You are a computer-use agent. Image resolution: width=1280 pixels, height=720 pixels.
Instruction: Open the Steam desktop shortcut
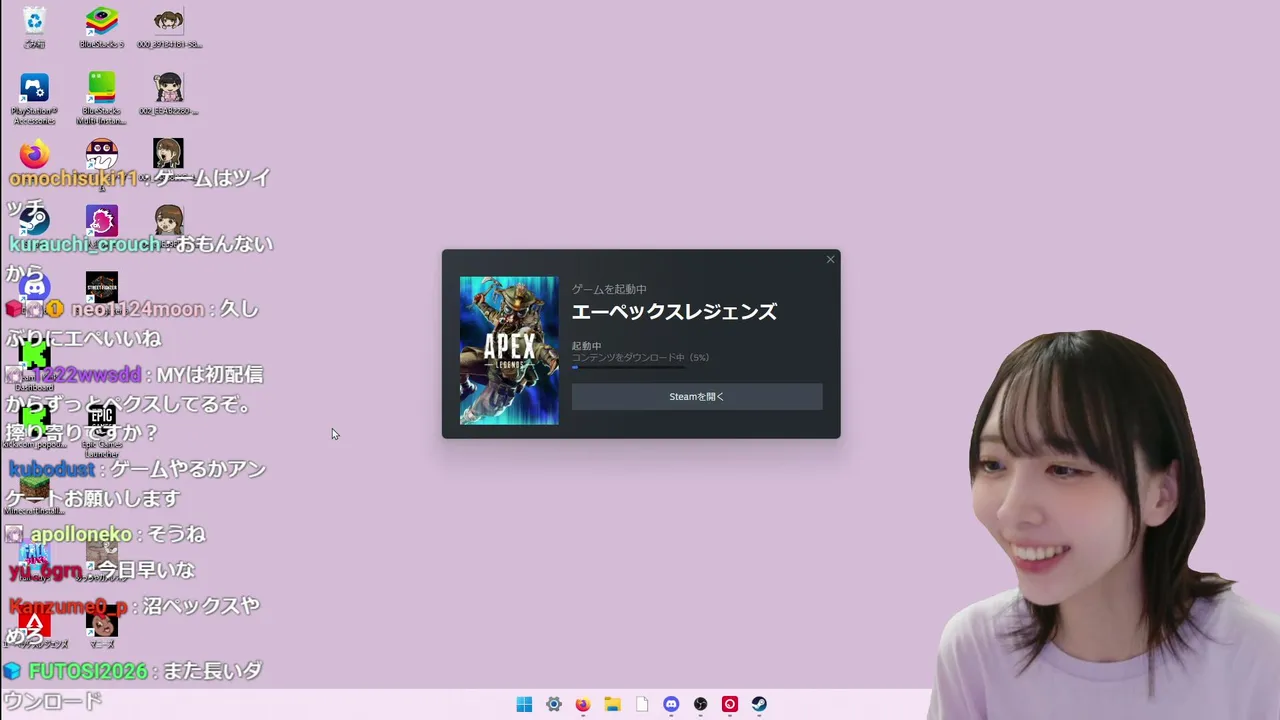pos(34,222)
